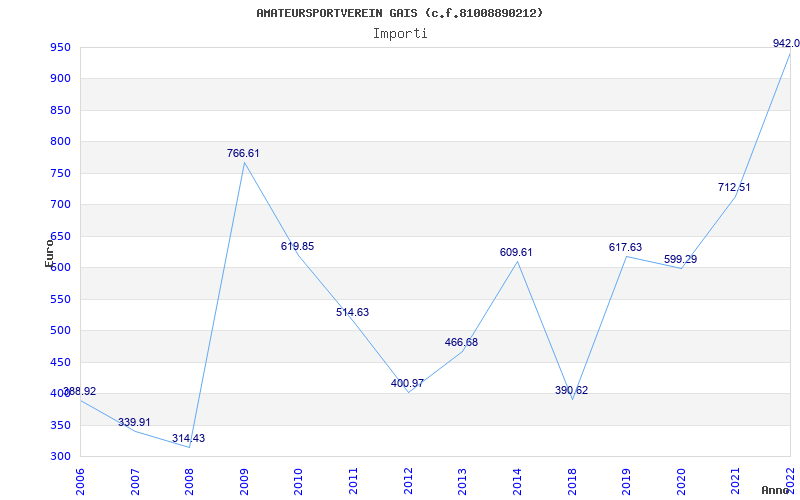The height and width of the screenshot is (500, 800).
Task: Select the Importi subtitle text
Action: click(x=400, y=34)
